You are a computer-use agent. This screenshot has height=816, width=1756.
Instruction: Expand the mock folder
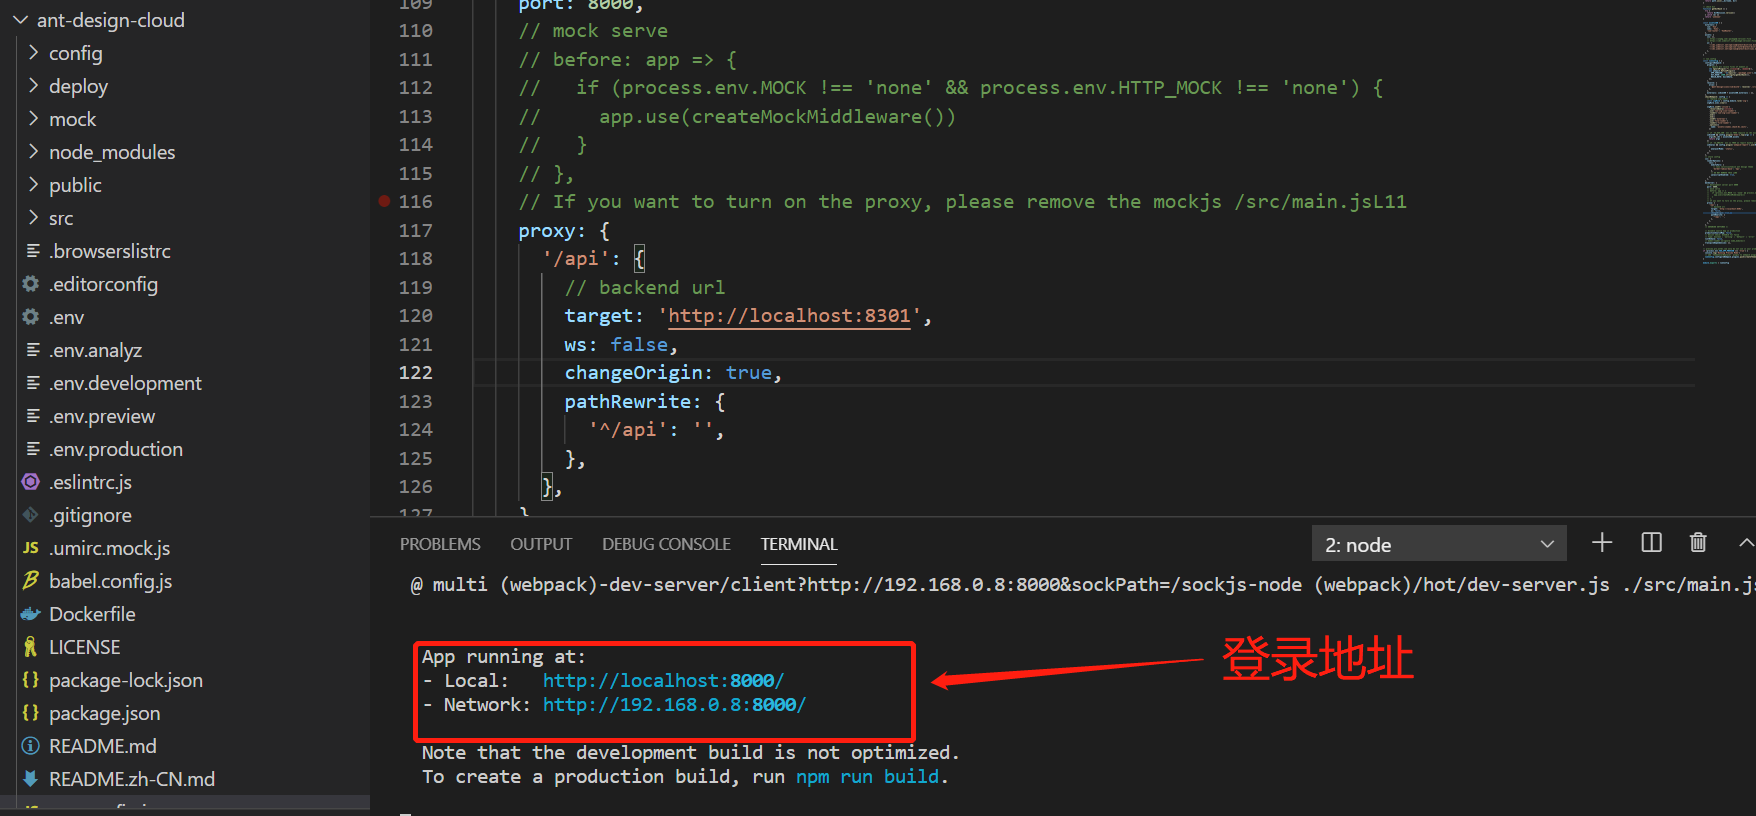(x=34, y=119)
